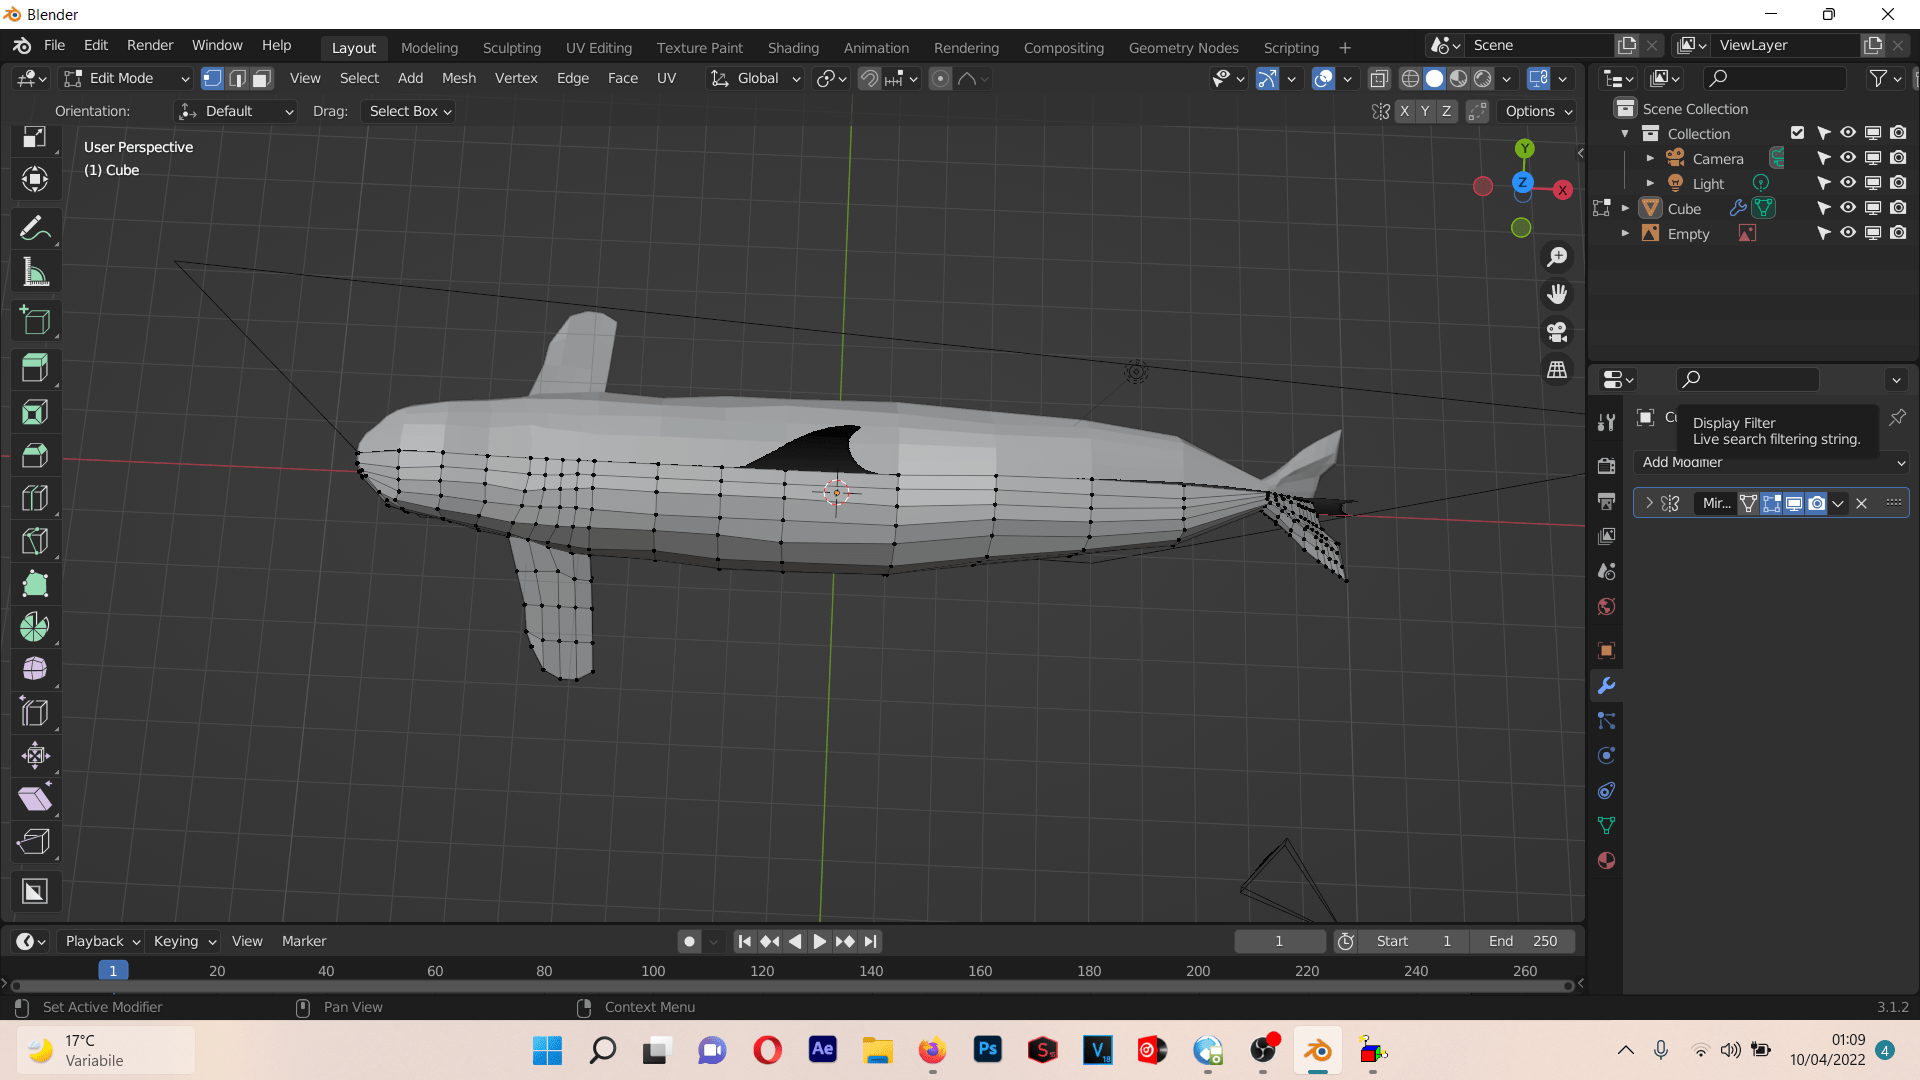Hide the Cube in viewport
This screenshot has height=1080, width=1920.
[x=1848, y=208]
